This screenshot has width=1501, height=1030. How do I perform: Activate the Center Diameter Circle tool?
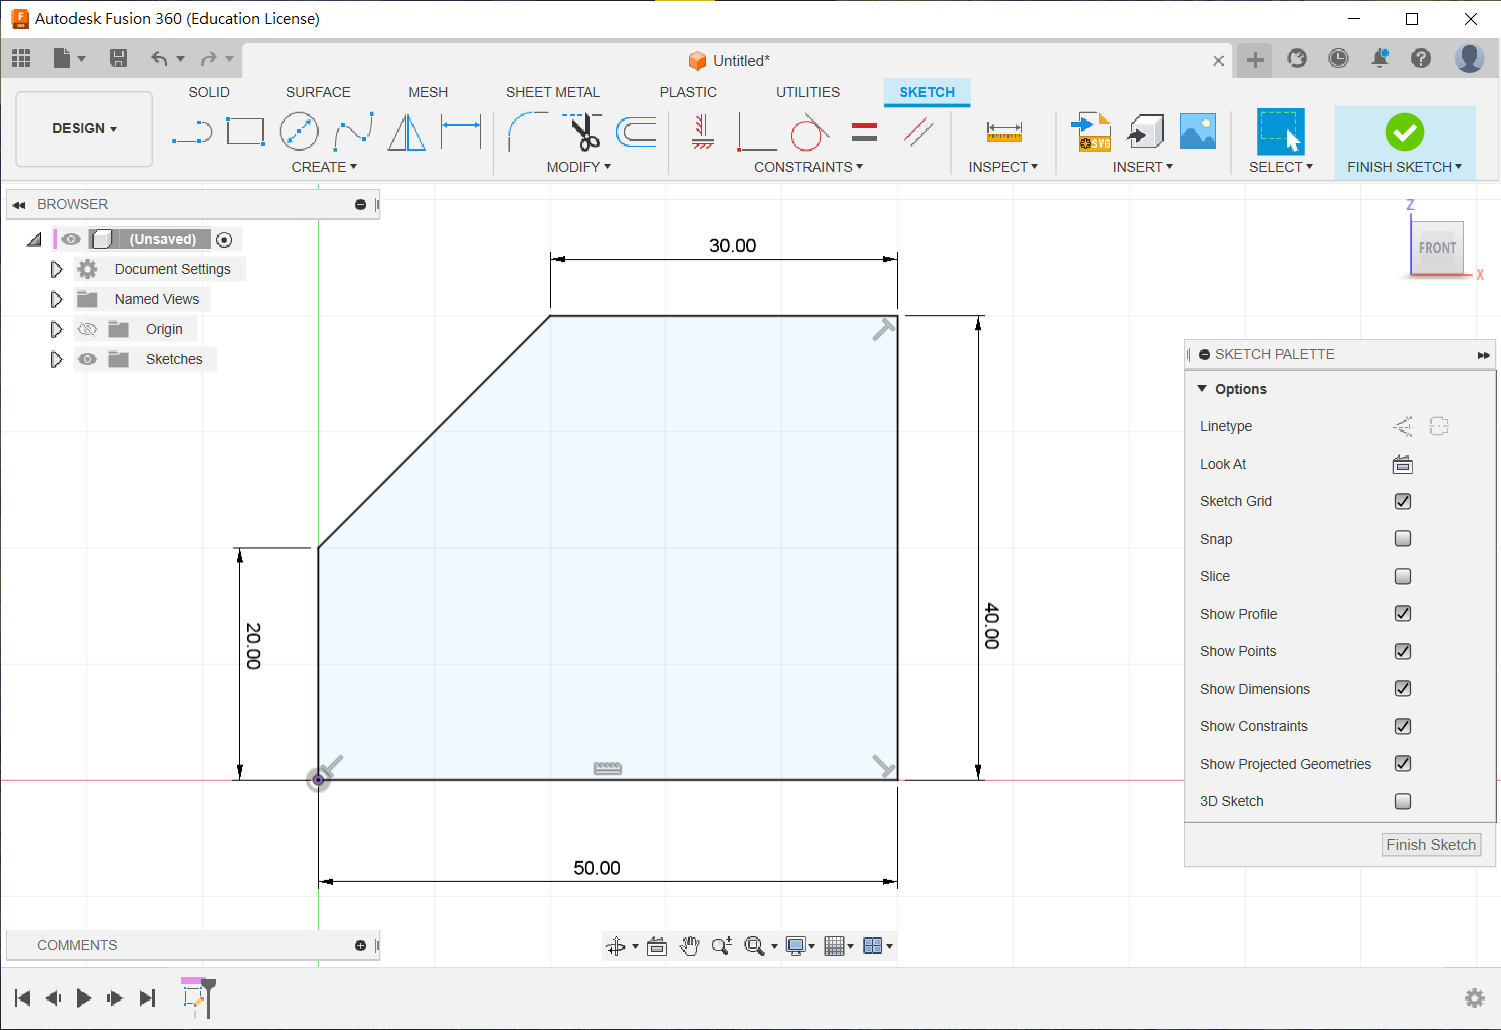pos(299,132)
